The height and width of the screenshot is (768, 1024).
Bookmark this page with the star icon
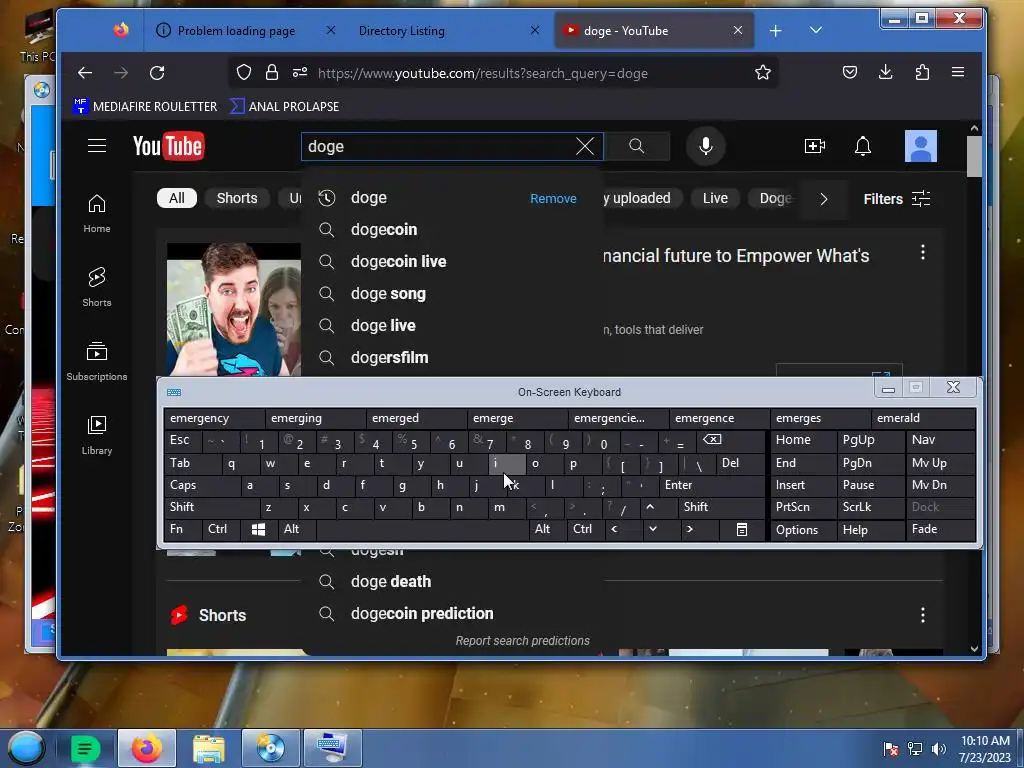pos(762,72)
